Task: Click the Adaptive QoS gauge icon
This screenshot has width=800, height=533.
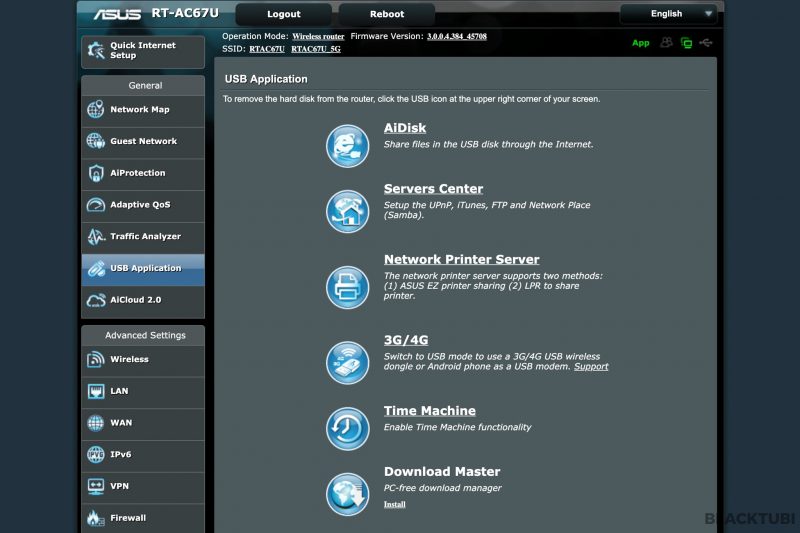Action: (x=95, y=205)
